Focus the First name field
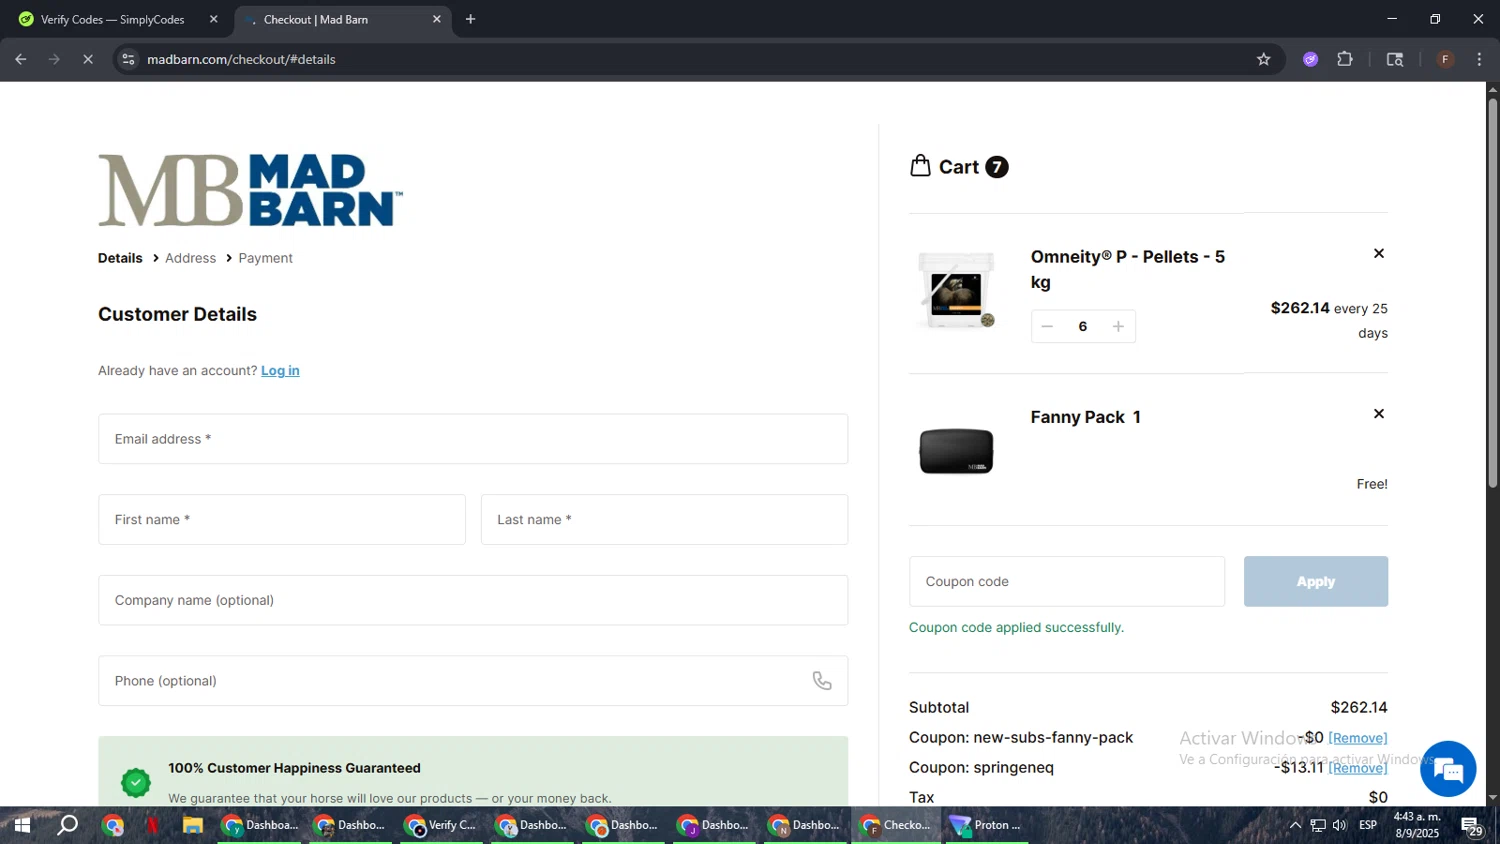This screenshot has width=1500, height=844. coord(282,520)
